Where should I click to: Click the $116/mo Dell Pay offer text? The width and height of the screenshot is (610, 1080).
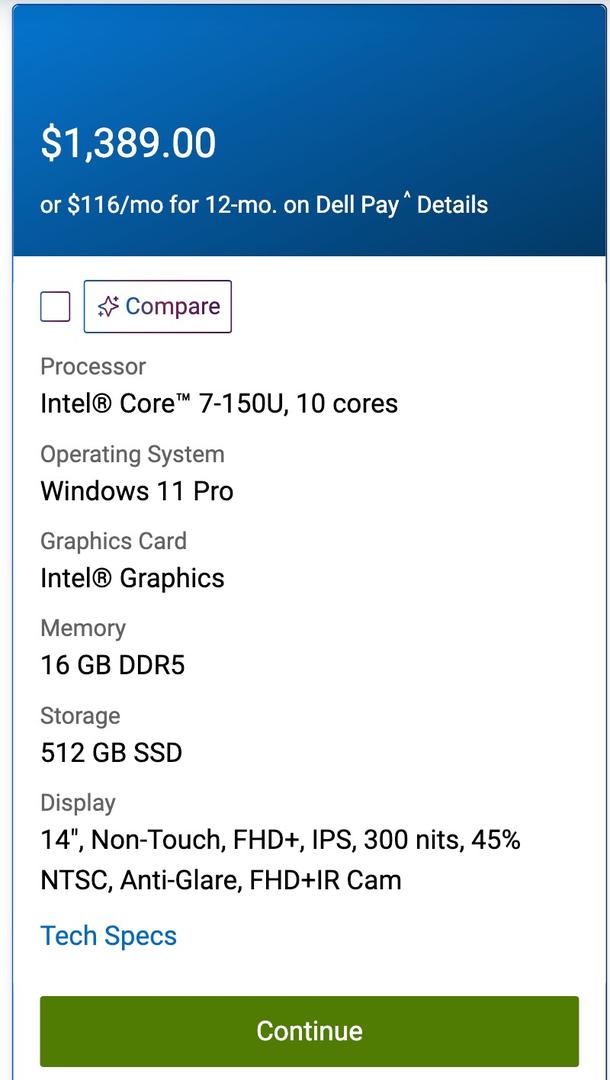[218, 205]
